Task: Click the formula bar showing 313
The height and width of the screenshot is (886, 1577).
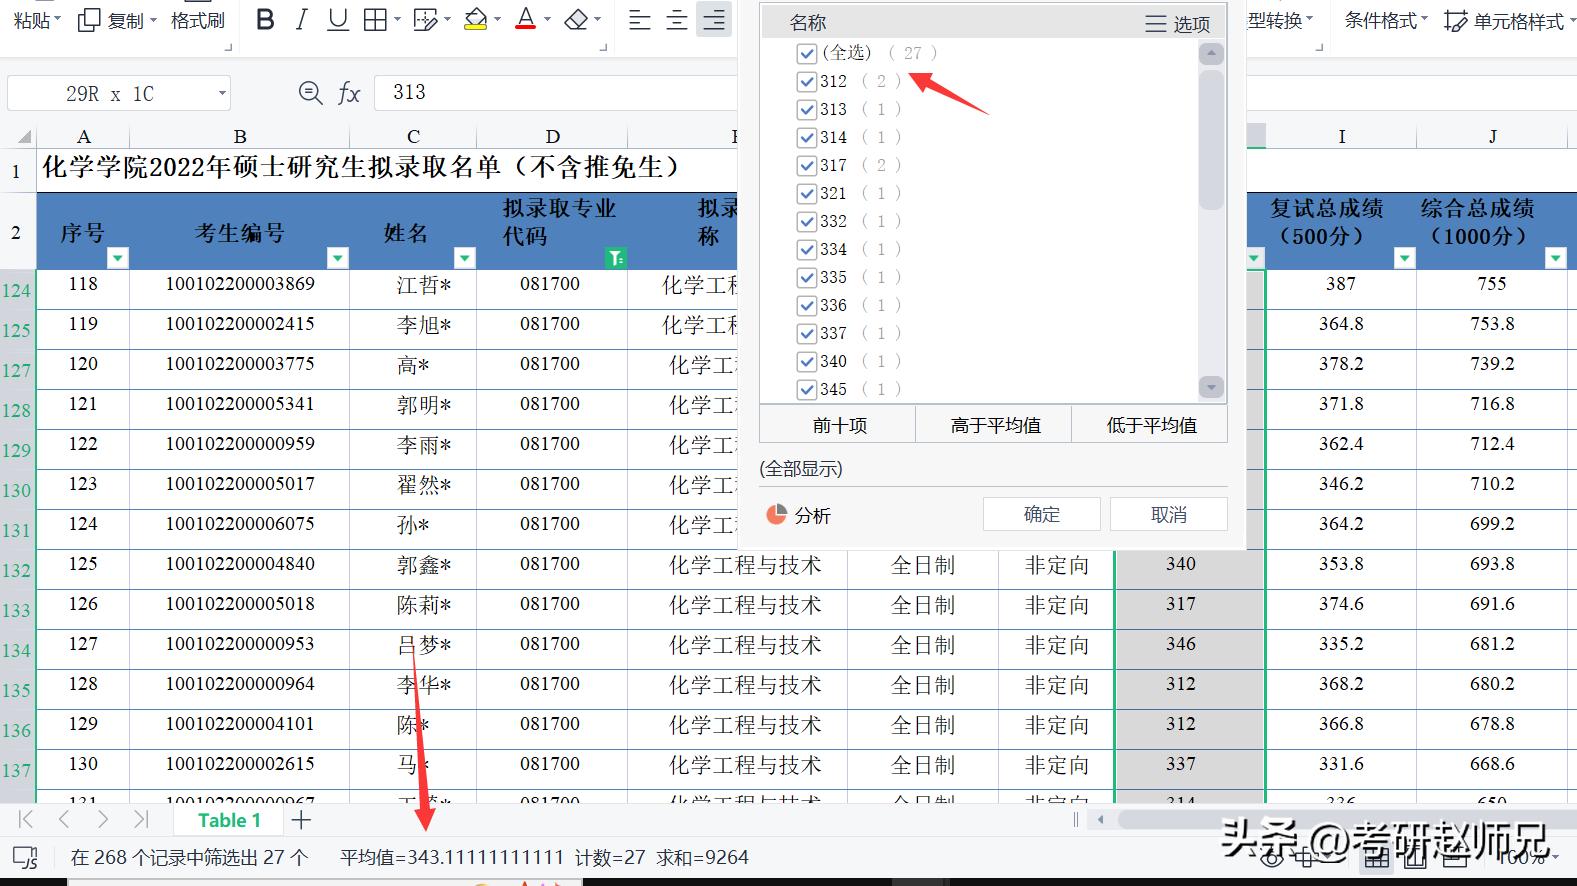Action: (555, 93)
